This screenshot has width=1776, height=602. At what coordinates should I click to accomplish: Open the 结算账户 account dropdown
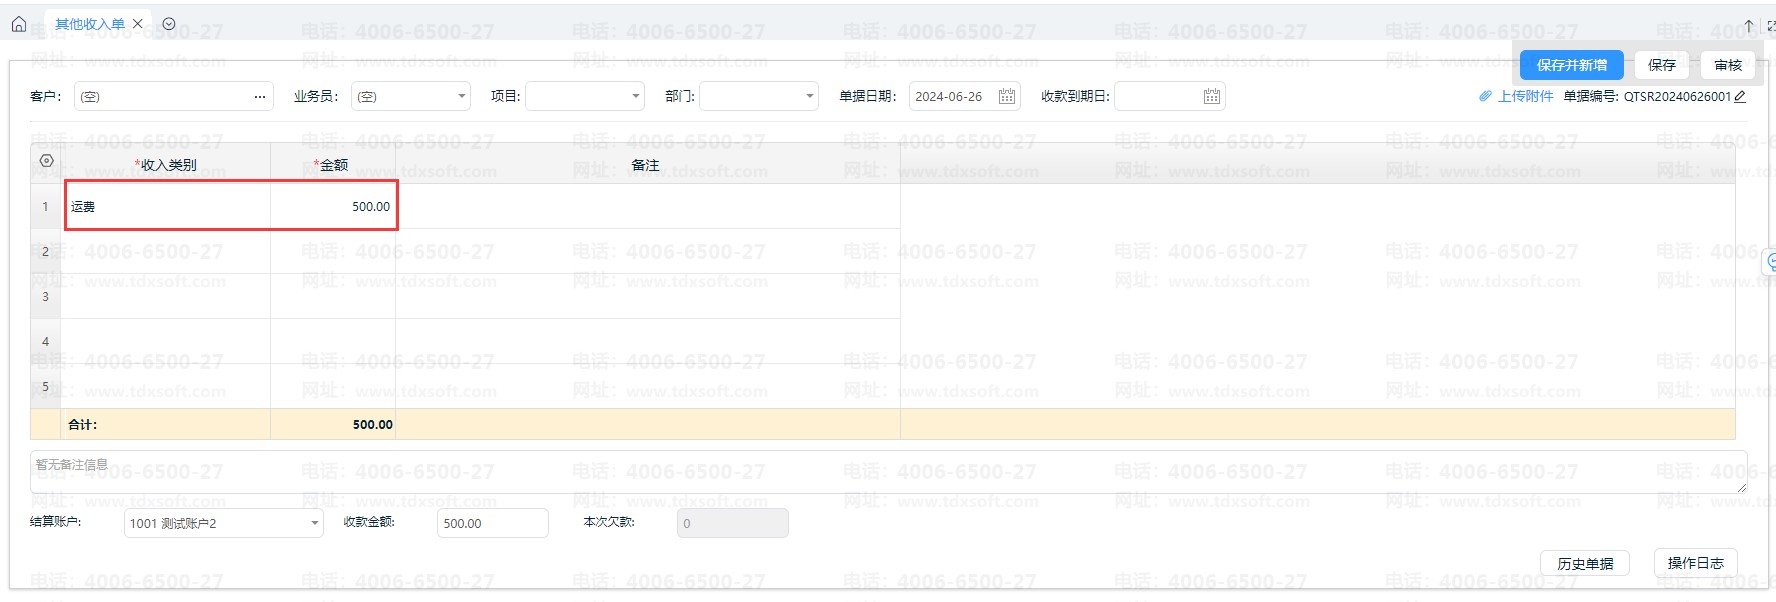click(314, 523)
